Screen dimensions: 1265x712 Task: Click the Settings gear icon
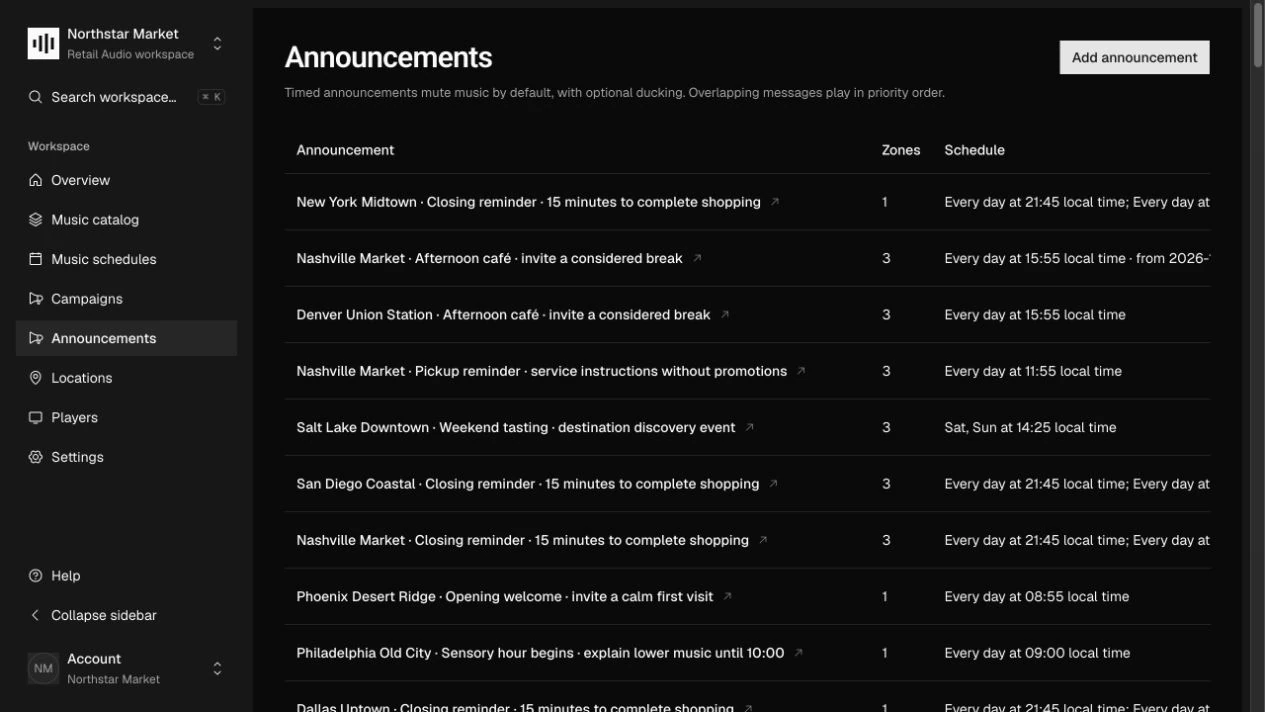point(36,457)
